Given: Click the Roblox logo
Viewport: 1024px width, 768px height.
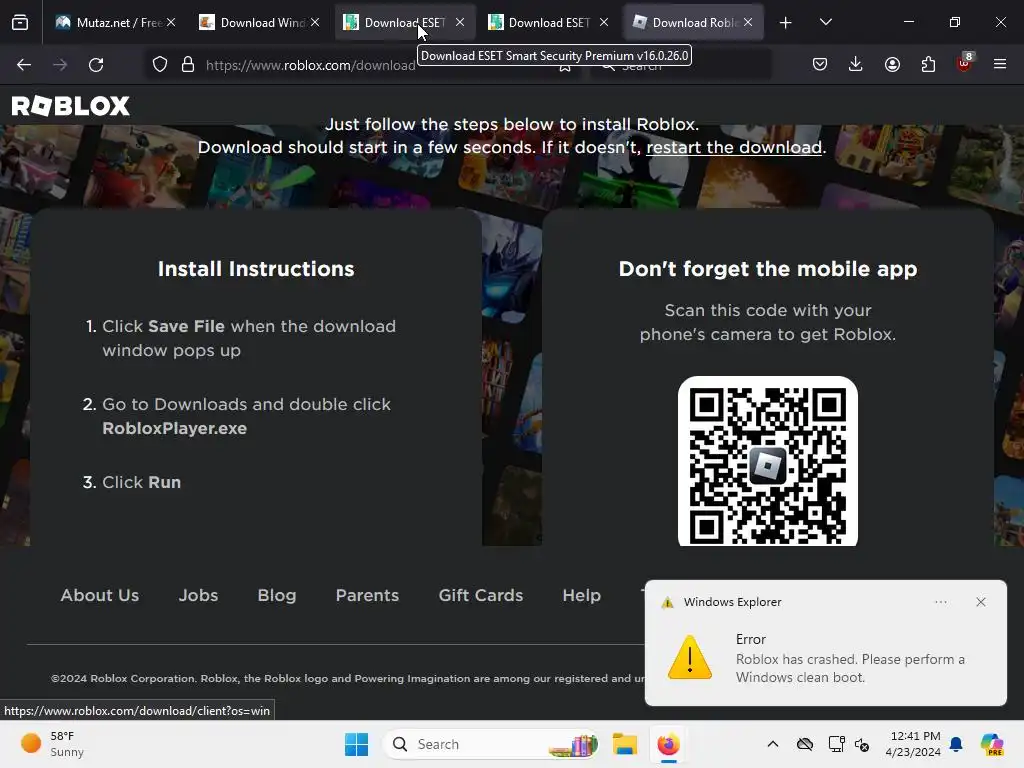Looking at the screenshot, I should click(71, 106).
